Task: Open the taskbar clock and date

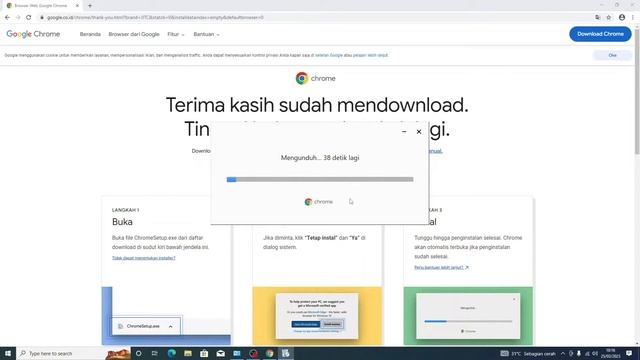Action: coord(610,353)
